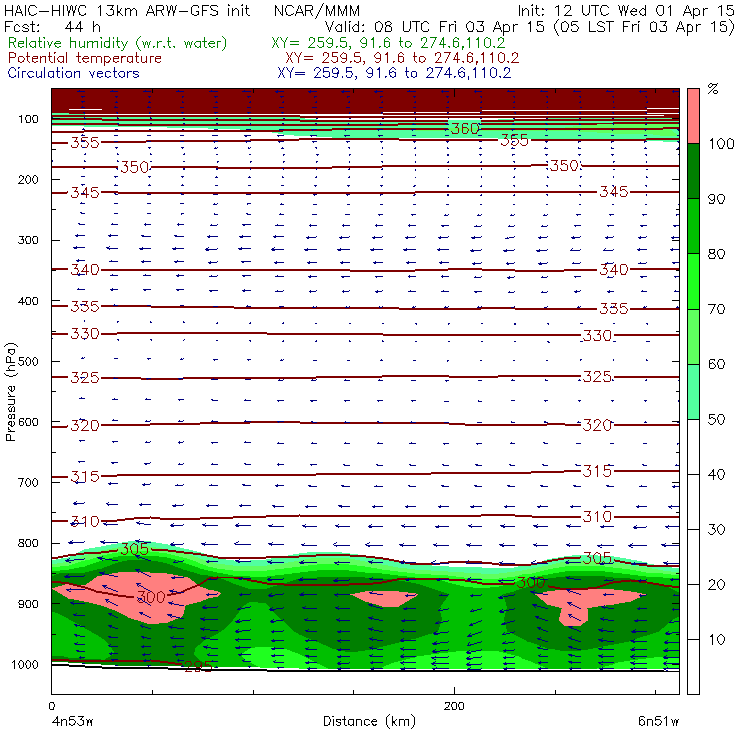Click the white 40–50% colorbar segment

pyautogui.click(x=693, y=447)
